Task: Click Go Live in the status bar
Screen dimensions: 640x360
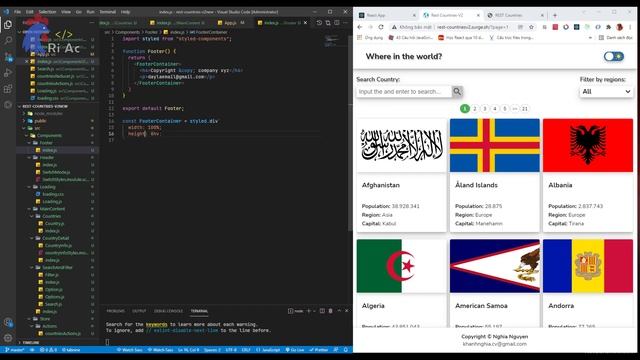Action: (x=295, y=350)
